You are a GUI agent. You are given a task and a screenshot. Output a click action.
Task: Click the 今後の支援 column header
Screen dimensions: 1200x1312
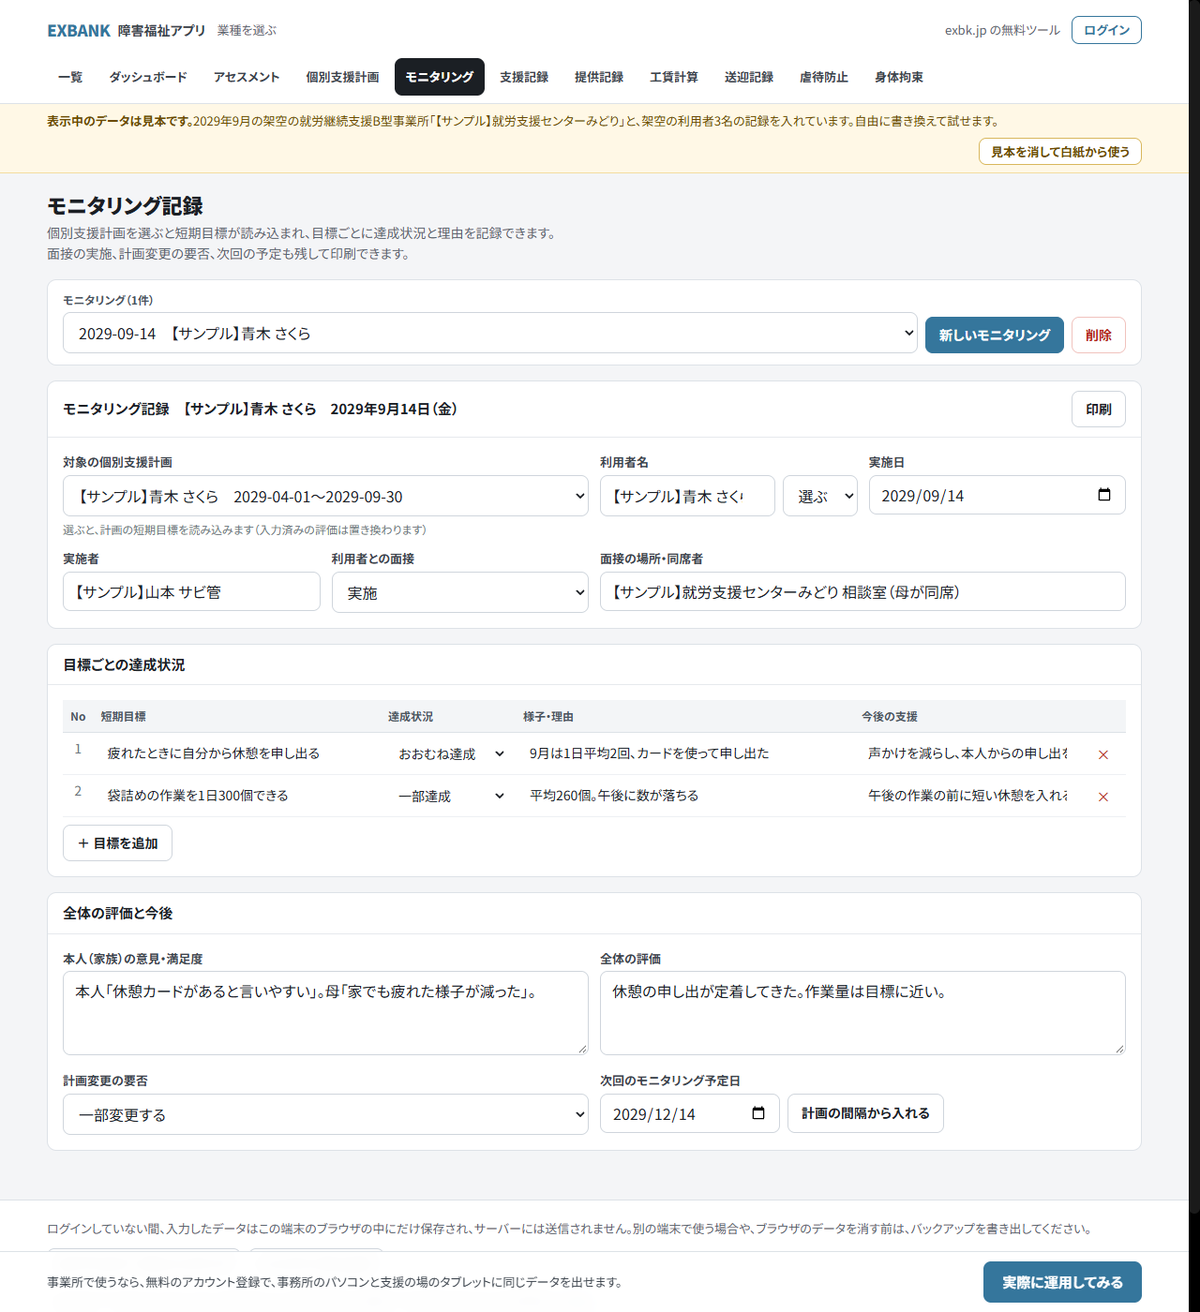889,717
